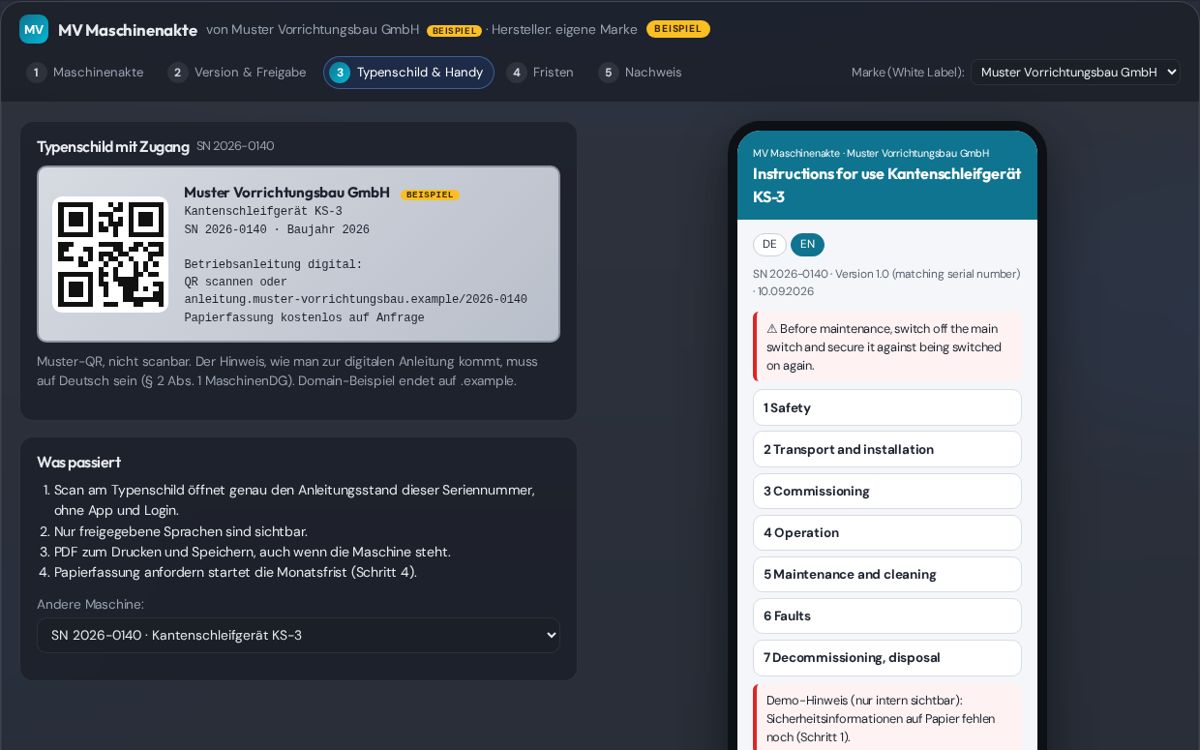Open 5 Maintenance and cleaning chapter
Image resolution: width=1200 pixels, height=750 pixels.
pyautogui.click(x=887, y=574)
